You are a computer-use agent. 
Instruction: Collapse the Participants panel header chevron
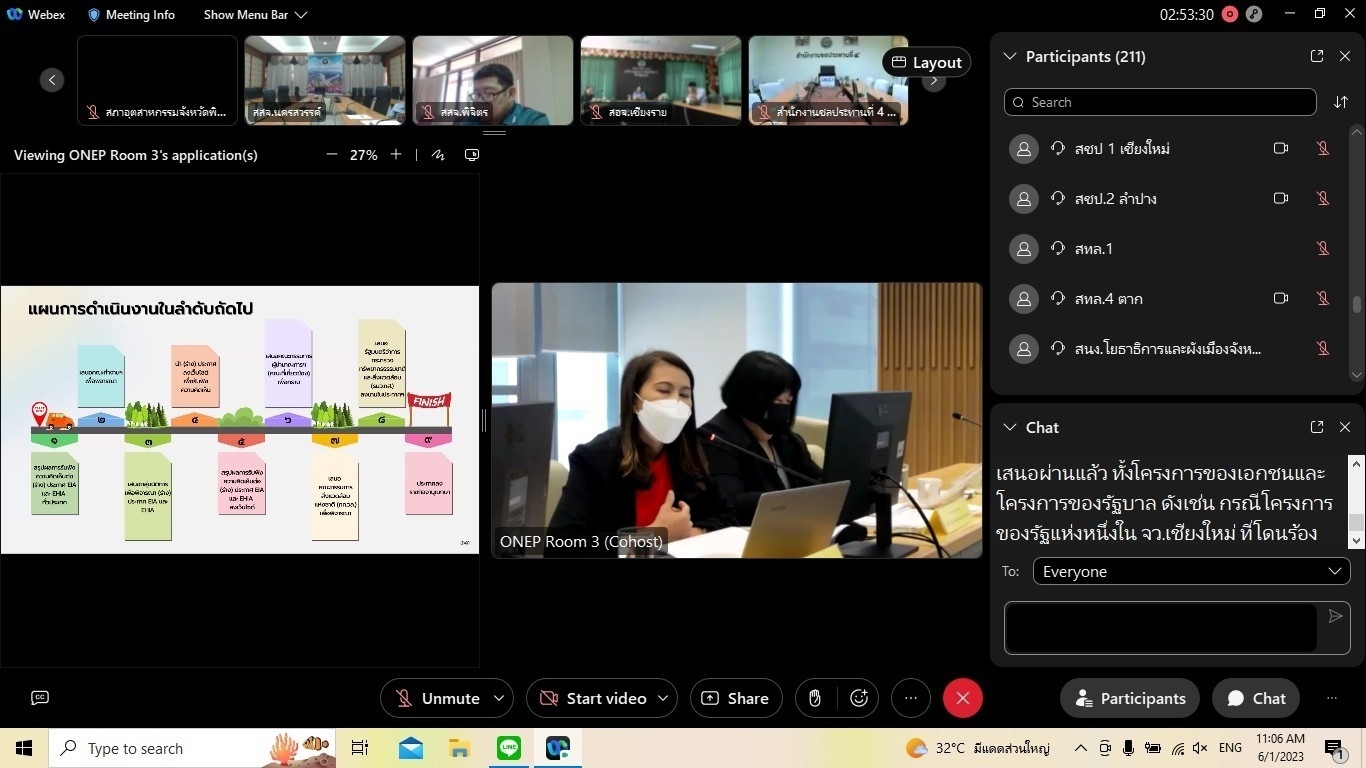point(1009,57)
